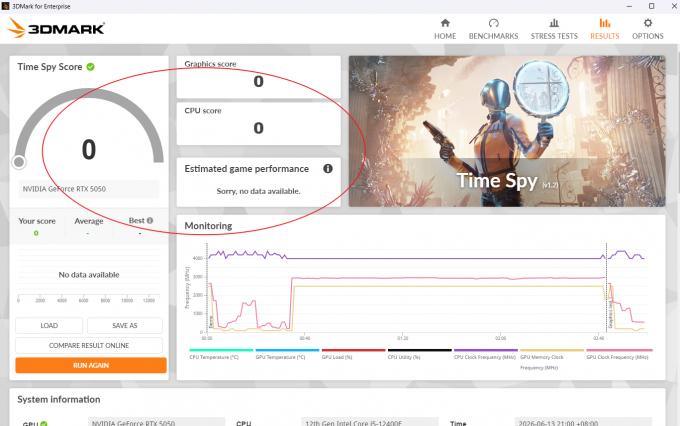Click the score gauge dial knob
The width and height of the screenshot is (680, 426).
[19, 162]
